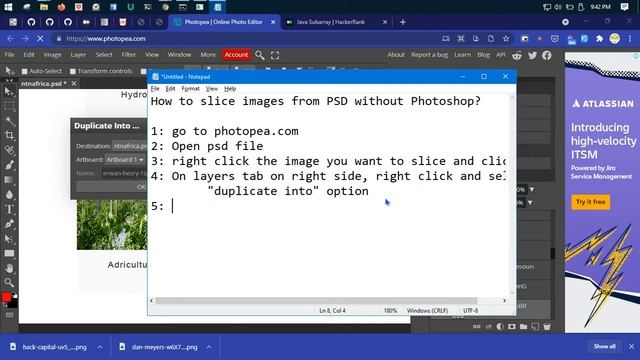
Task: Click the search magnifier icon in Photopea menu bar
Action: pyautogui.click(x=260, y=55)
